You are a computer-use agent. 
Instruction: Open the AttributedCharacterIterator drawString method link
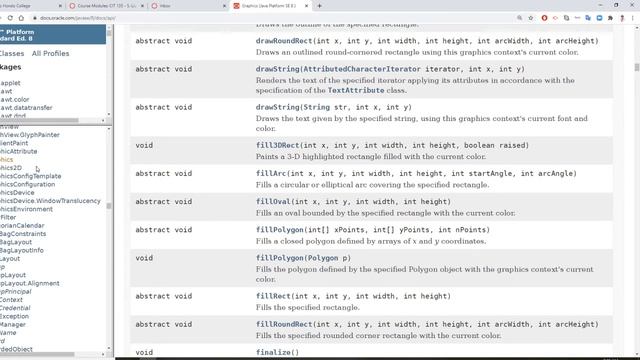[x=278, y=69]
